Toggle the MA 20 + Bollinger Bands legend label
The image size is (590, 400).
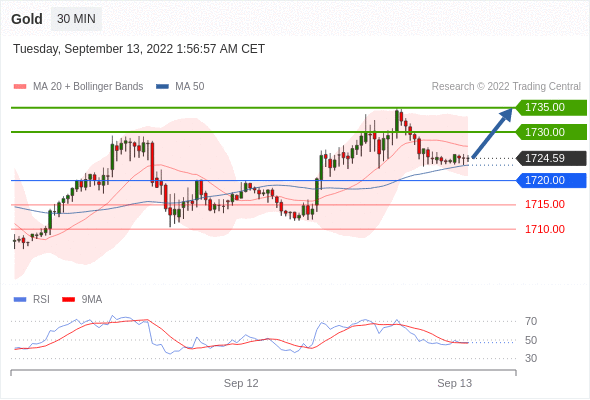(88, 87)
